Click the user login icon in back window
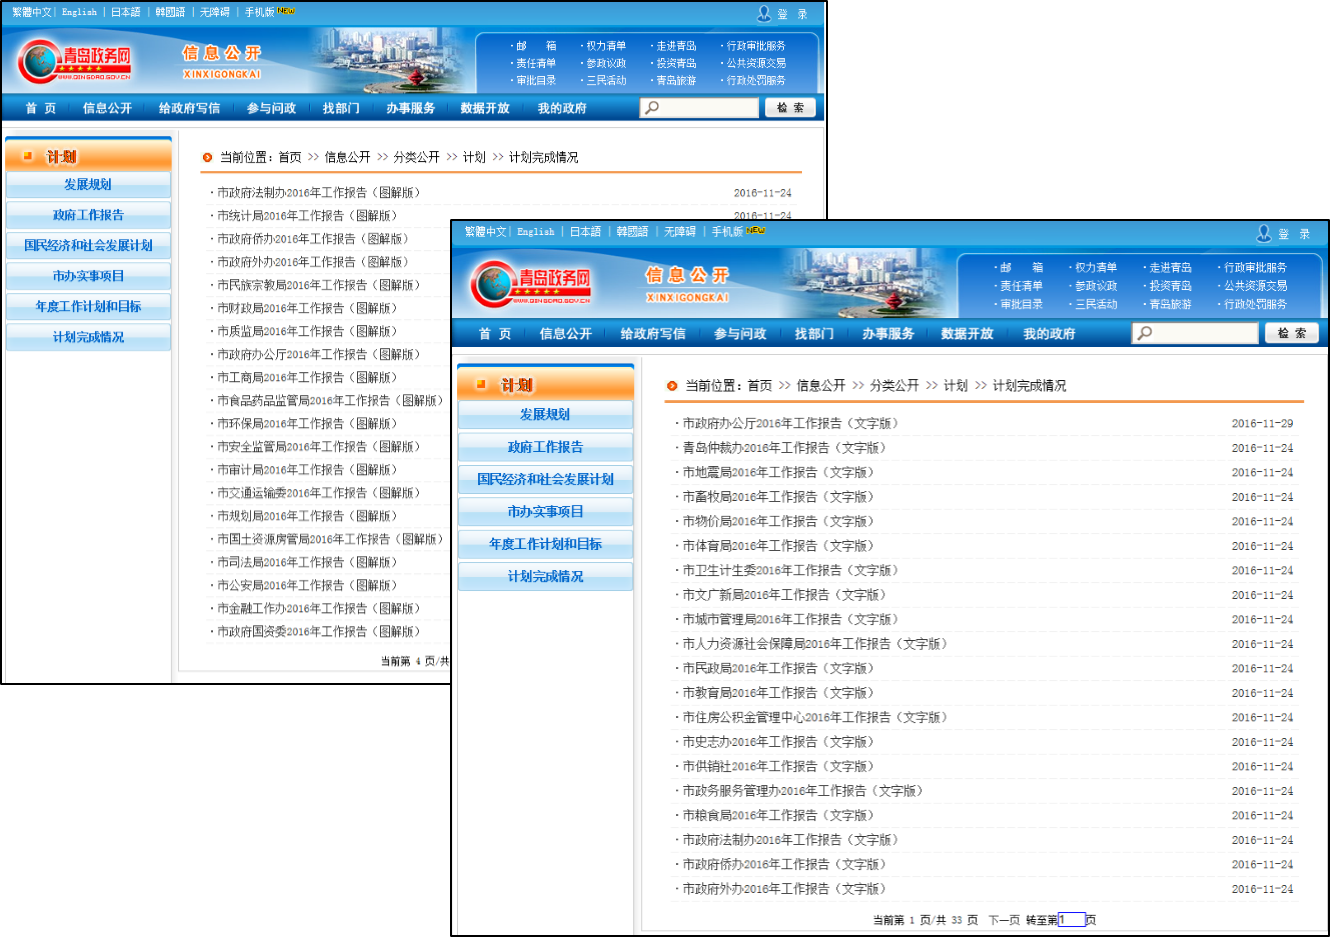Screen dimensions: 1330x937 (764, 13)
